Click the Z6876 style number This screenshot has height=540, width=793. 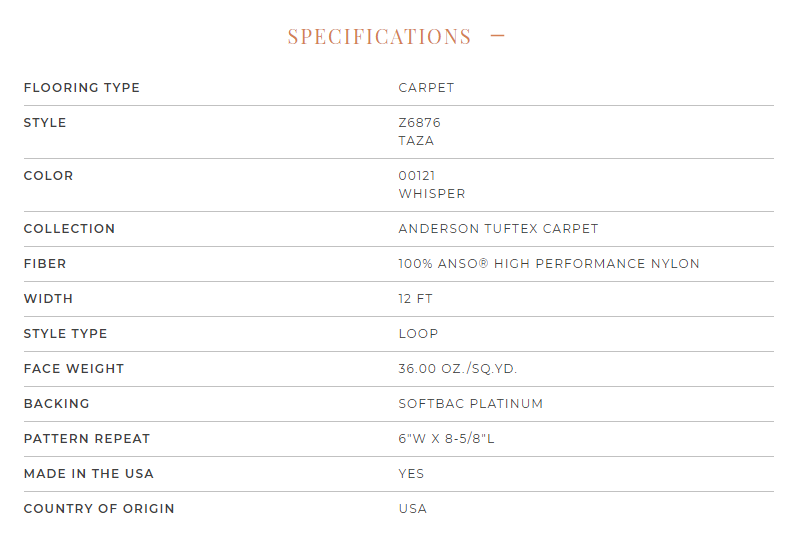click(x=419, y=123)
